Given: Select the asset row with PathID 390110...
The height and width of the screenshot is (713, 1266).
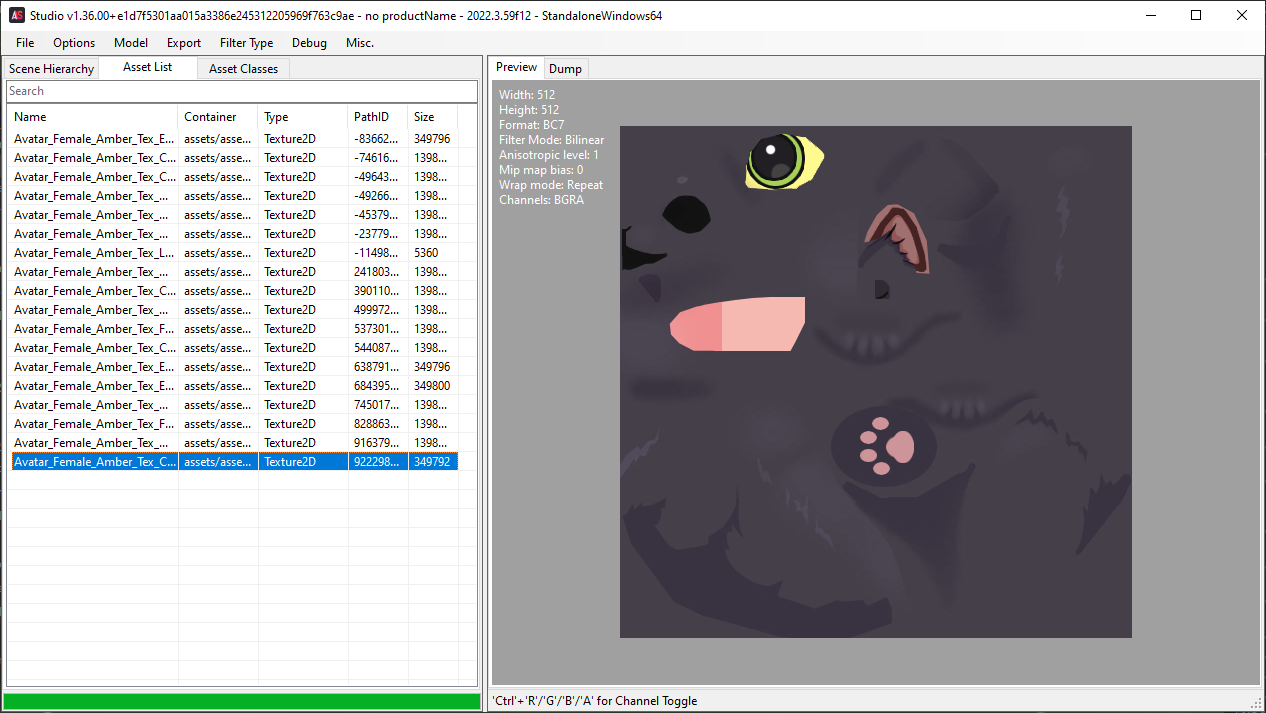Looking at the screenshot, I should [234, 291].
